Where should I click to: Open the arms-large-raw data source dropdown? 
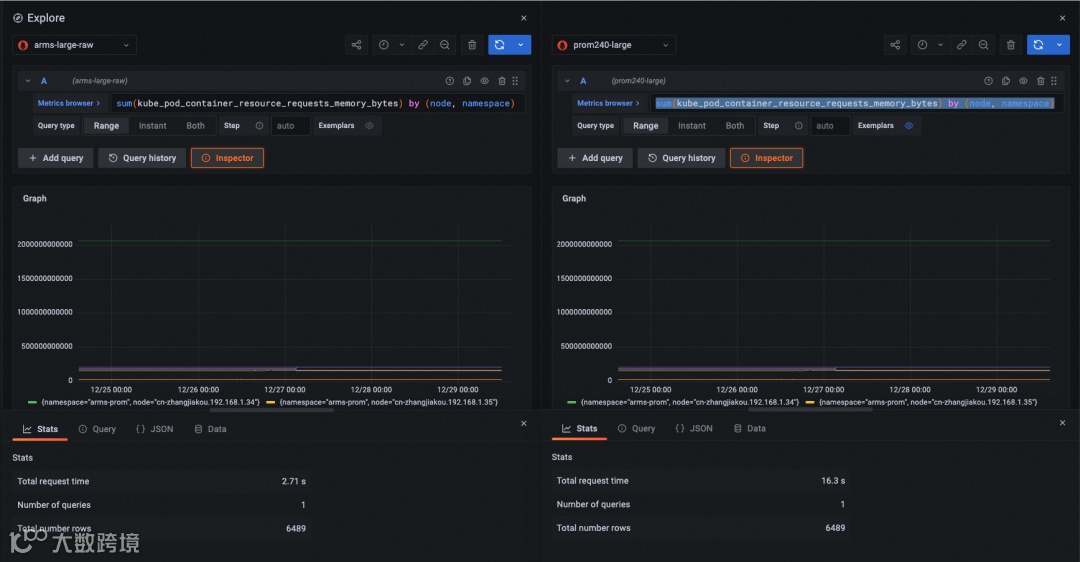[x=74, y=45]
